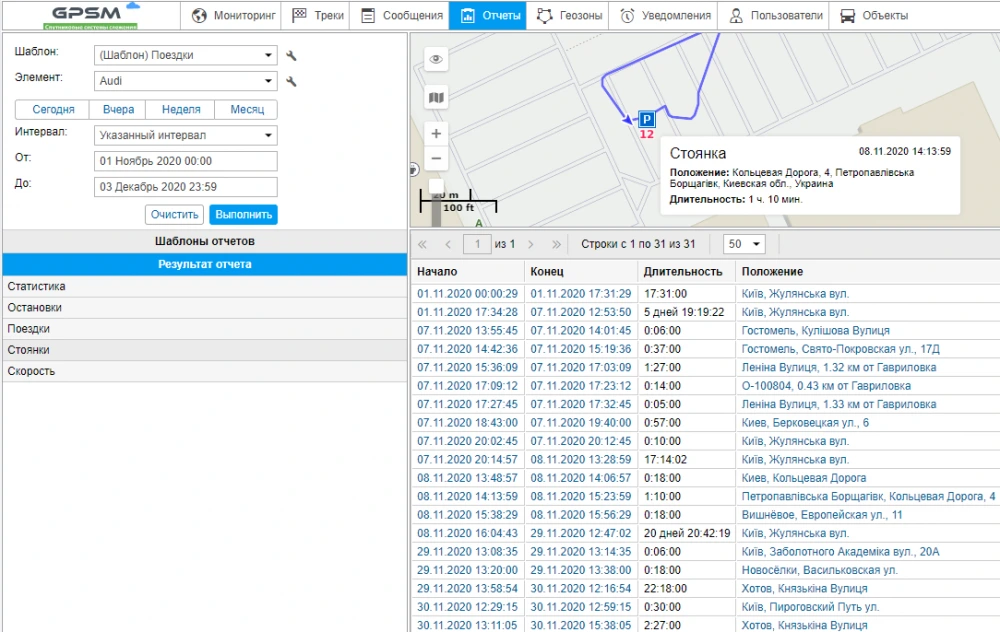This screenshot has width=1000, height=633.
Task: Click the wrench icon next to Audi element
Action: click(x=291, y=81)
